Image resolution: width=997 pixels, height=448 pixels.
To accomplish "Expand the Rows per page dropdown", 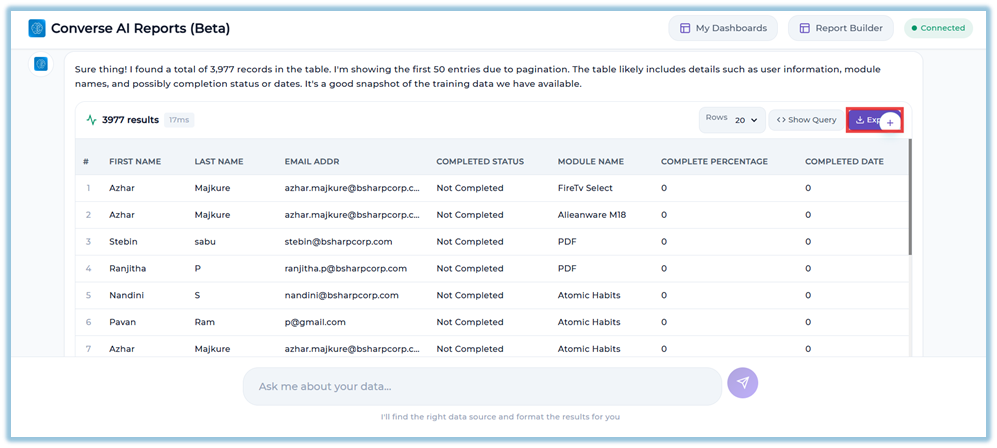I will click(746, 120).
